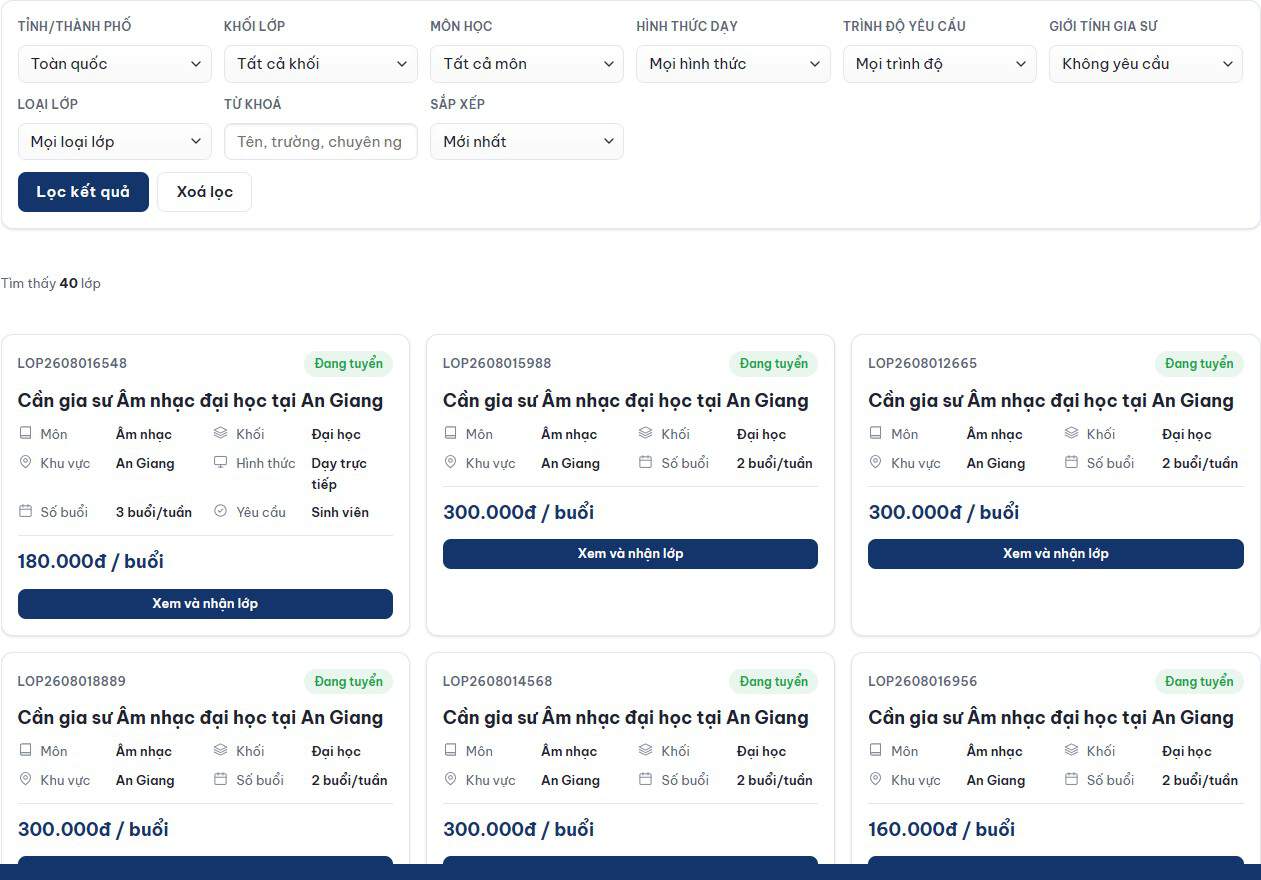Click the monitor icon beside Hình thức

[x=221, y=463]
